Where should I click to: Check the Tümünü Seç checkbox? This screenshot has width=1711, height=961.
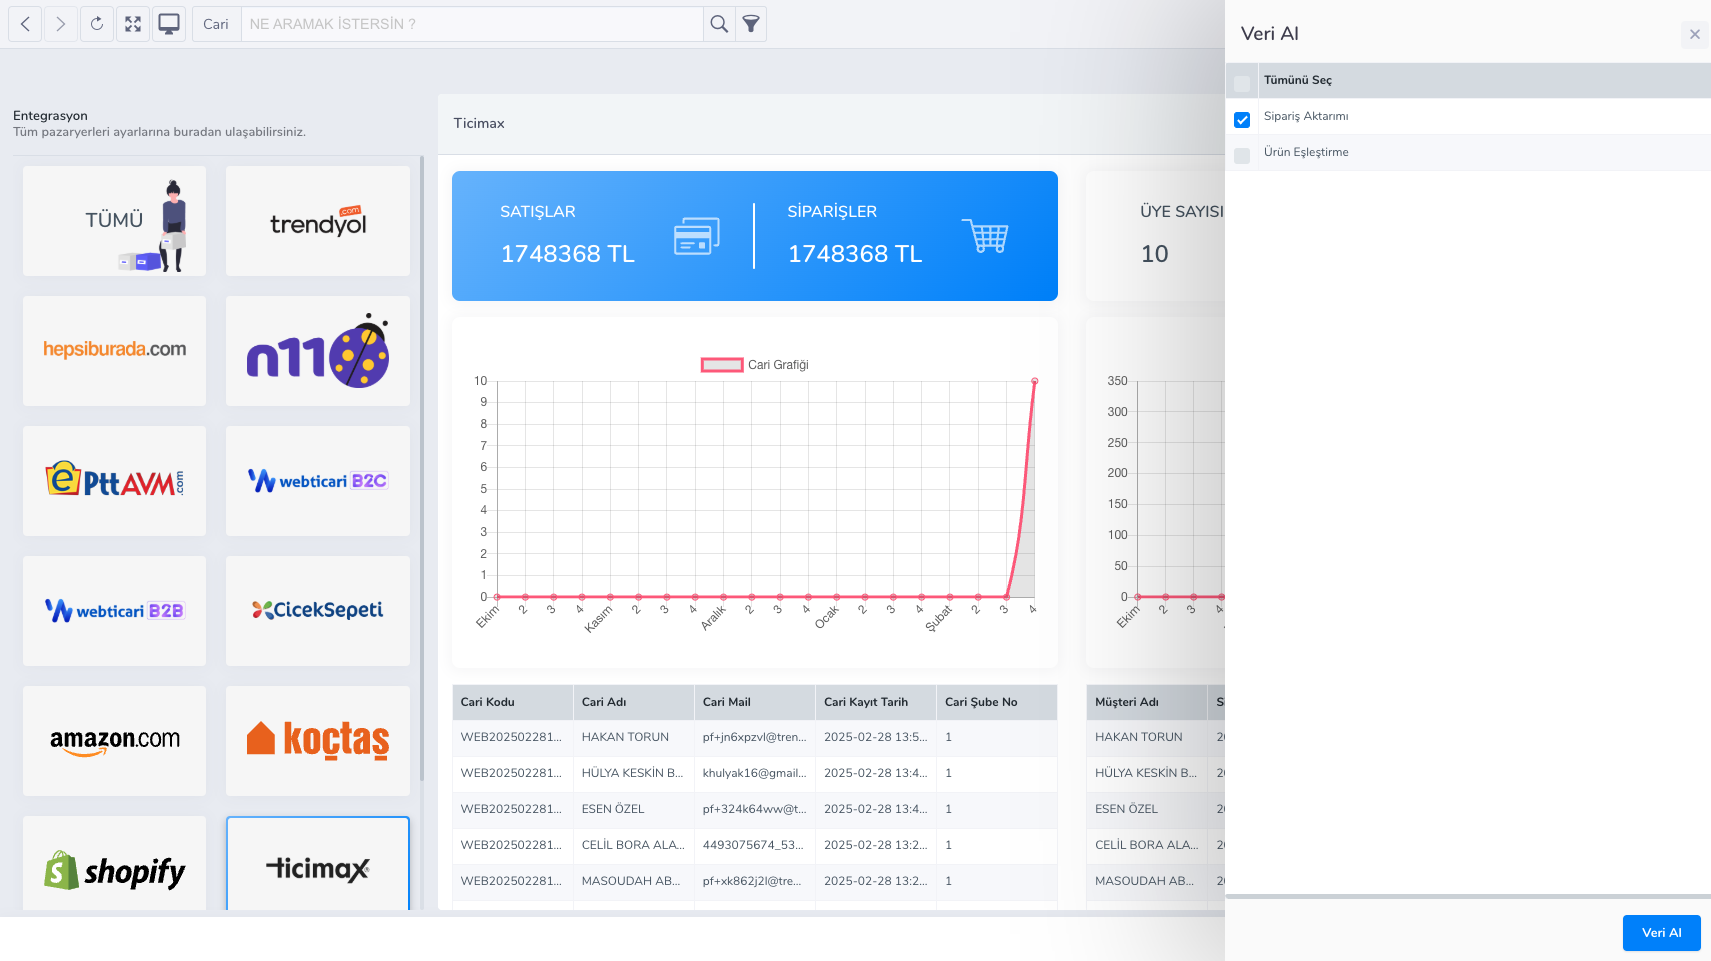pos(1242,83)
